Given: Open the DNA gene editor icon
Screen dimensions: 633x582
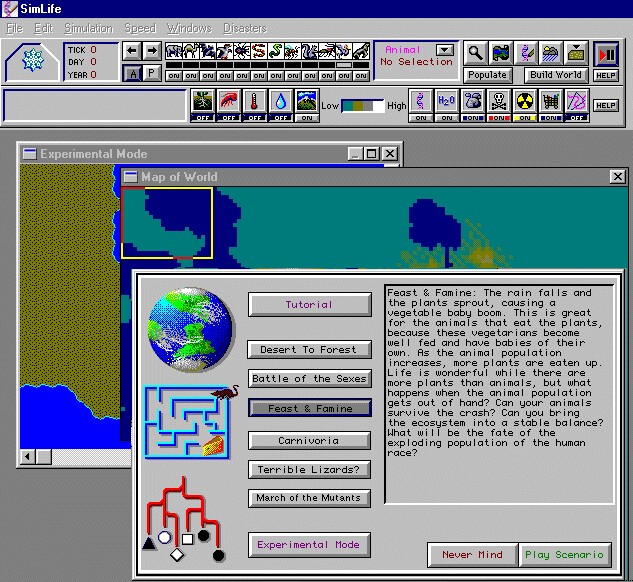Looking at the screenshot, I should click(x=526, y=53).
